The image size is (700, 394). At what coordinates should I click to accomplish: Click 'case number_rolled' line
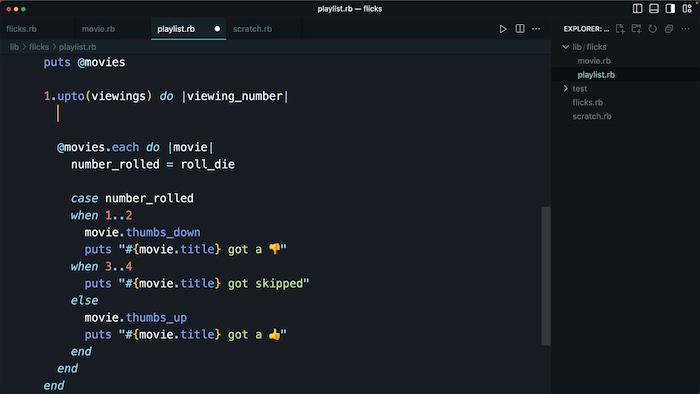pyautogui.click(x=132, y=198)
